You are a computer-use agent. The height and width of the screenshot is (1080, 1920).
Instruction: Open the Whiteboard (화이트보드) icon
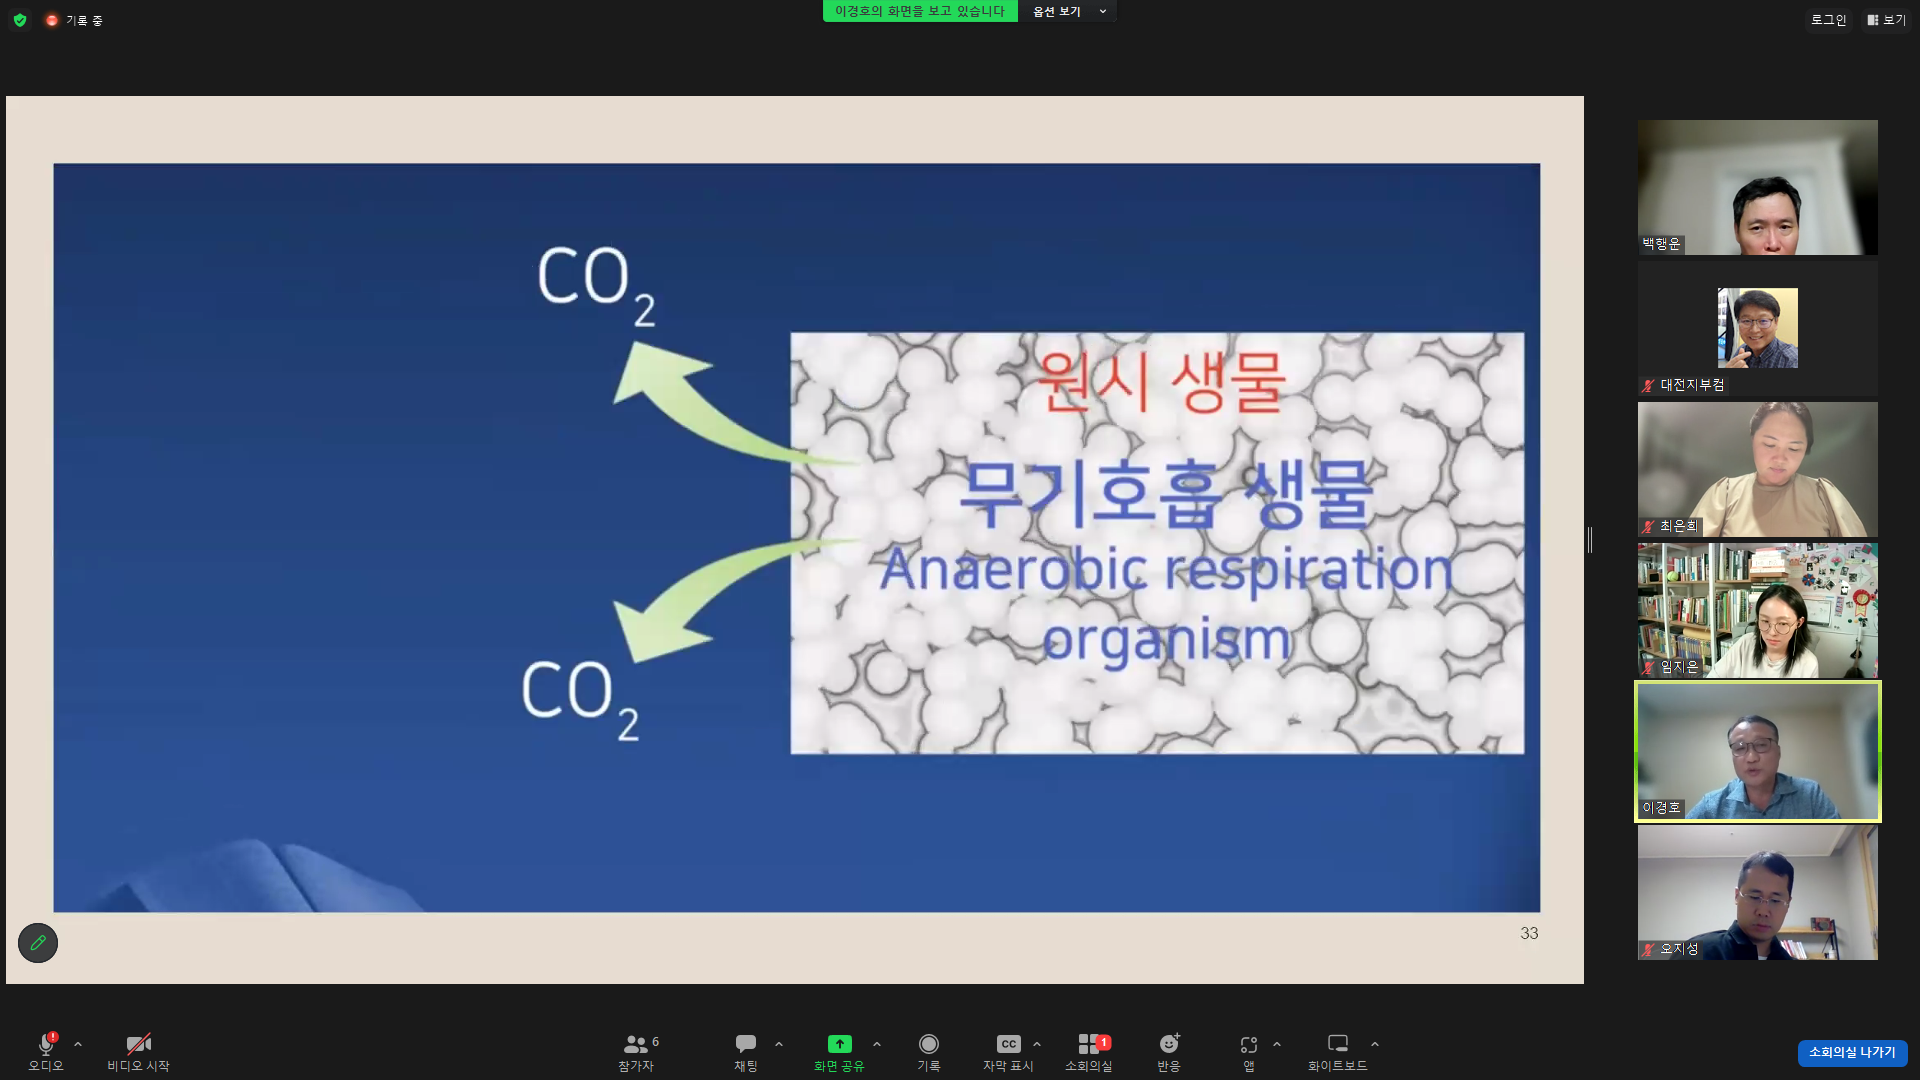(x=1337, y=1044)
